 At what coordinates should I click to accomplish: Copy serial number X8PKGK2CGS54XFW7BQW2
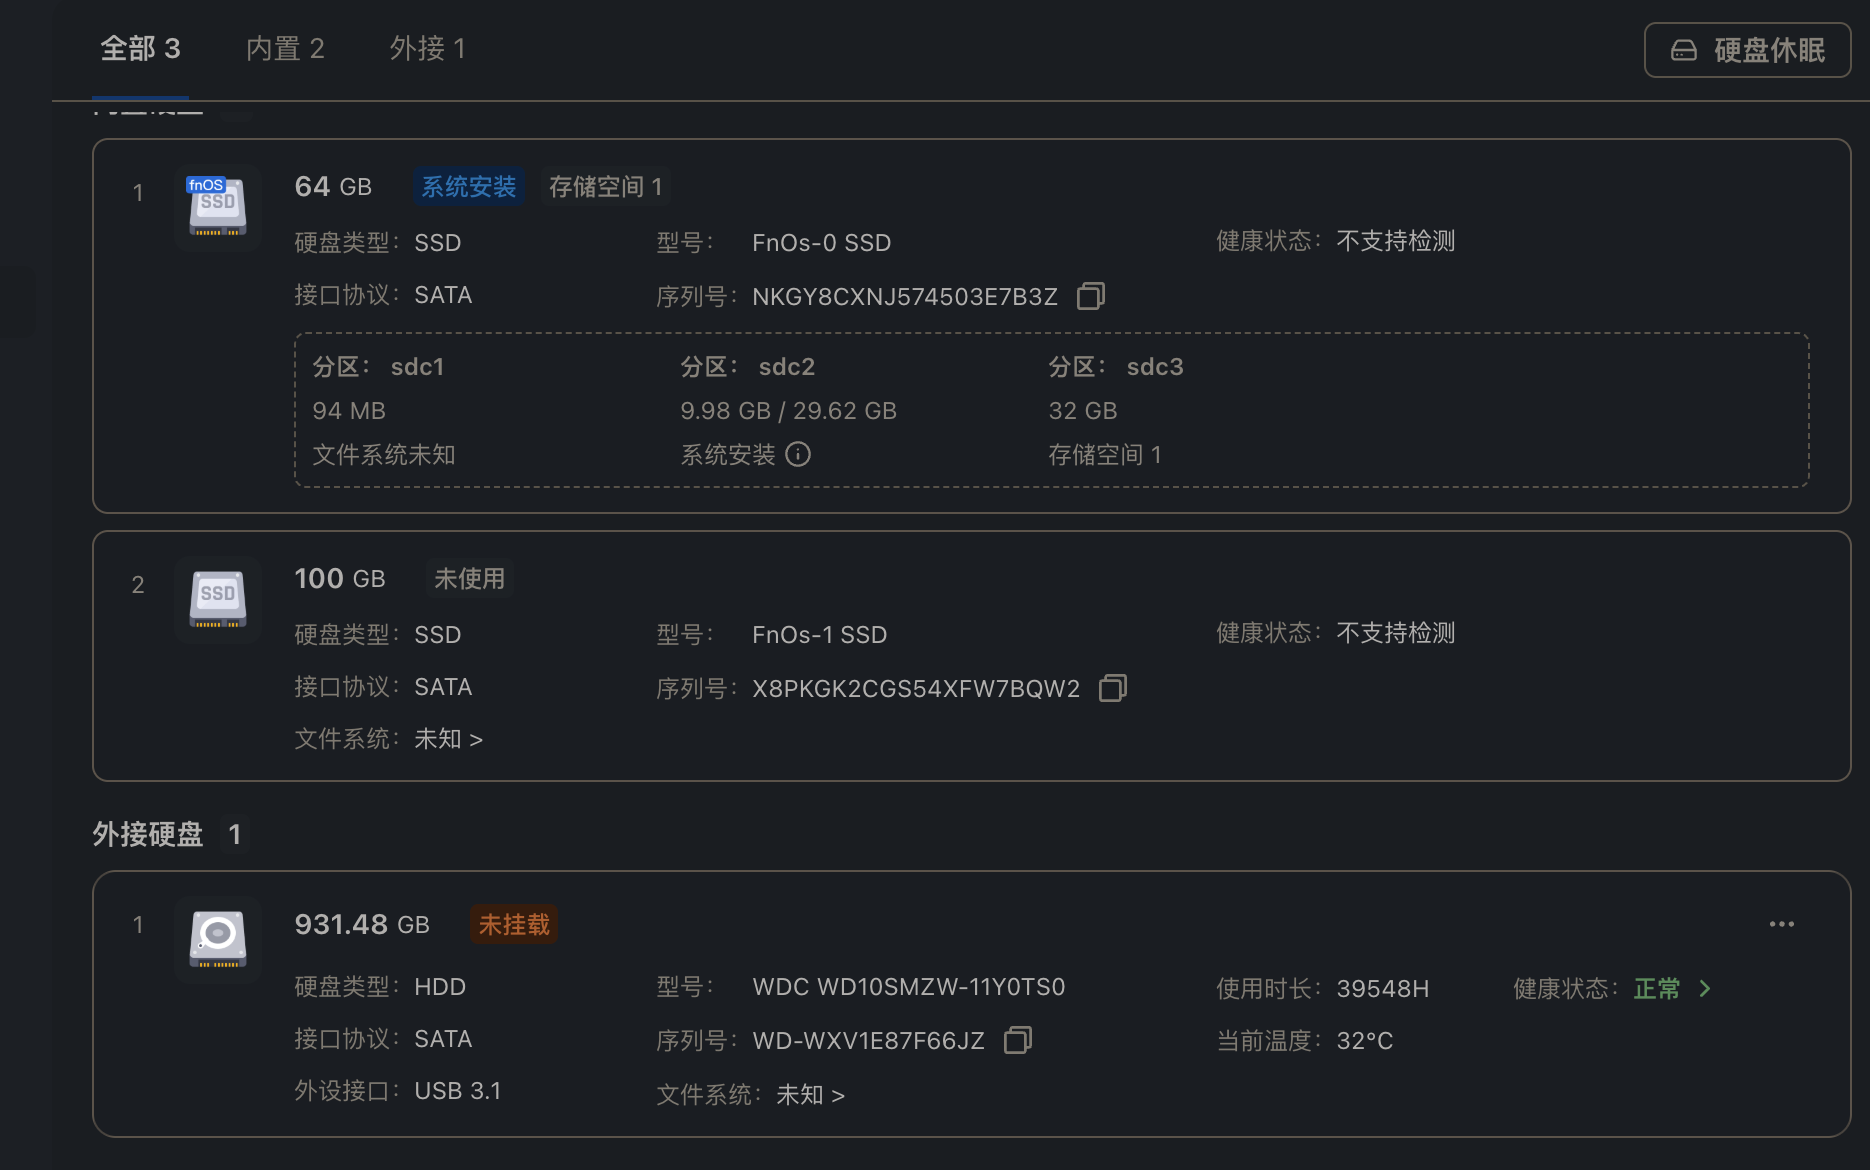(1112, 688)
